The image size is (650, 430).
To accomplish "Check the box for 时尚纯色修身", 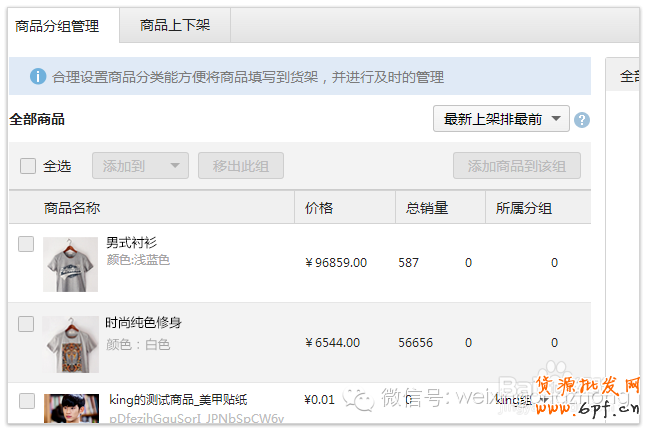I will tap(26, 324).
